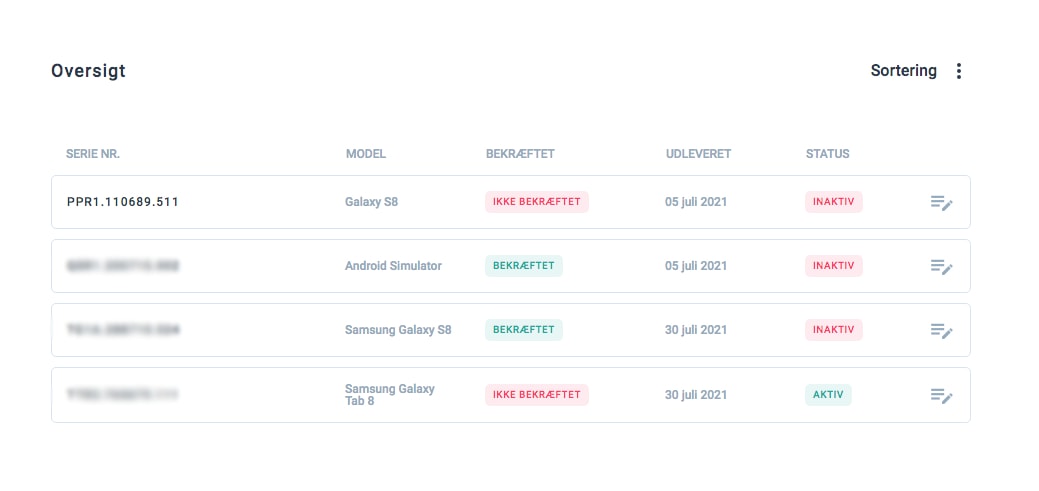
Task: Open the three-dot options menu
Action: tap(959, 71)
